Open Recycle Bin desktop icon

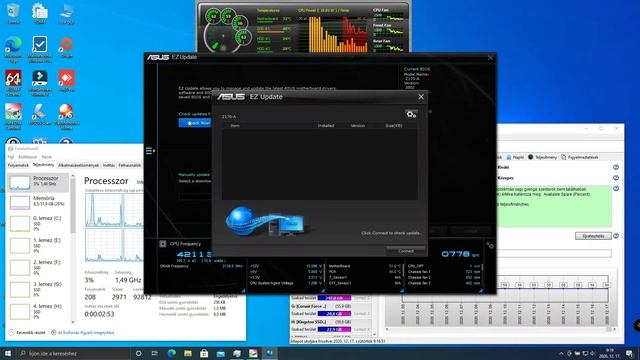[13, 14]
